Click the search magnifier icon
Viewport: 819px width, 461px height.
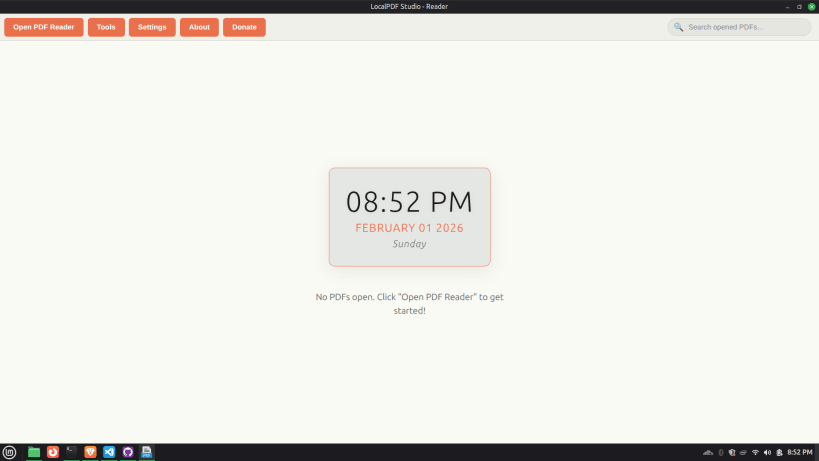pyautogui.click(x=678, y=27)
